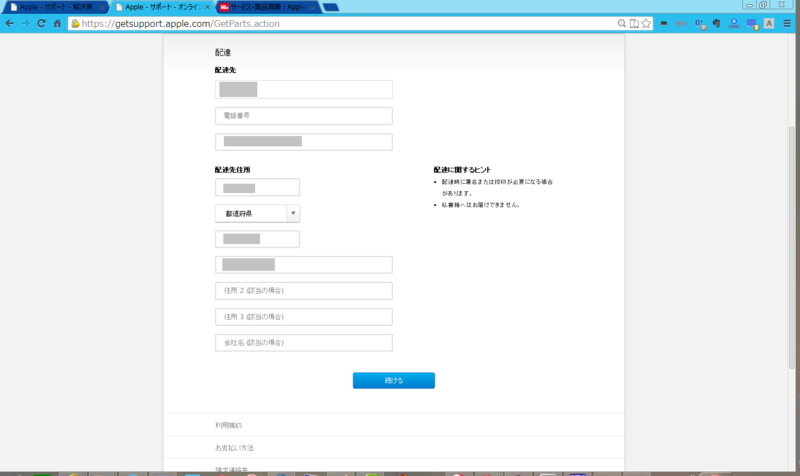The image size is (800, 476).
Task: Click the black rectangle extension icon
Action: point(664,23)
